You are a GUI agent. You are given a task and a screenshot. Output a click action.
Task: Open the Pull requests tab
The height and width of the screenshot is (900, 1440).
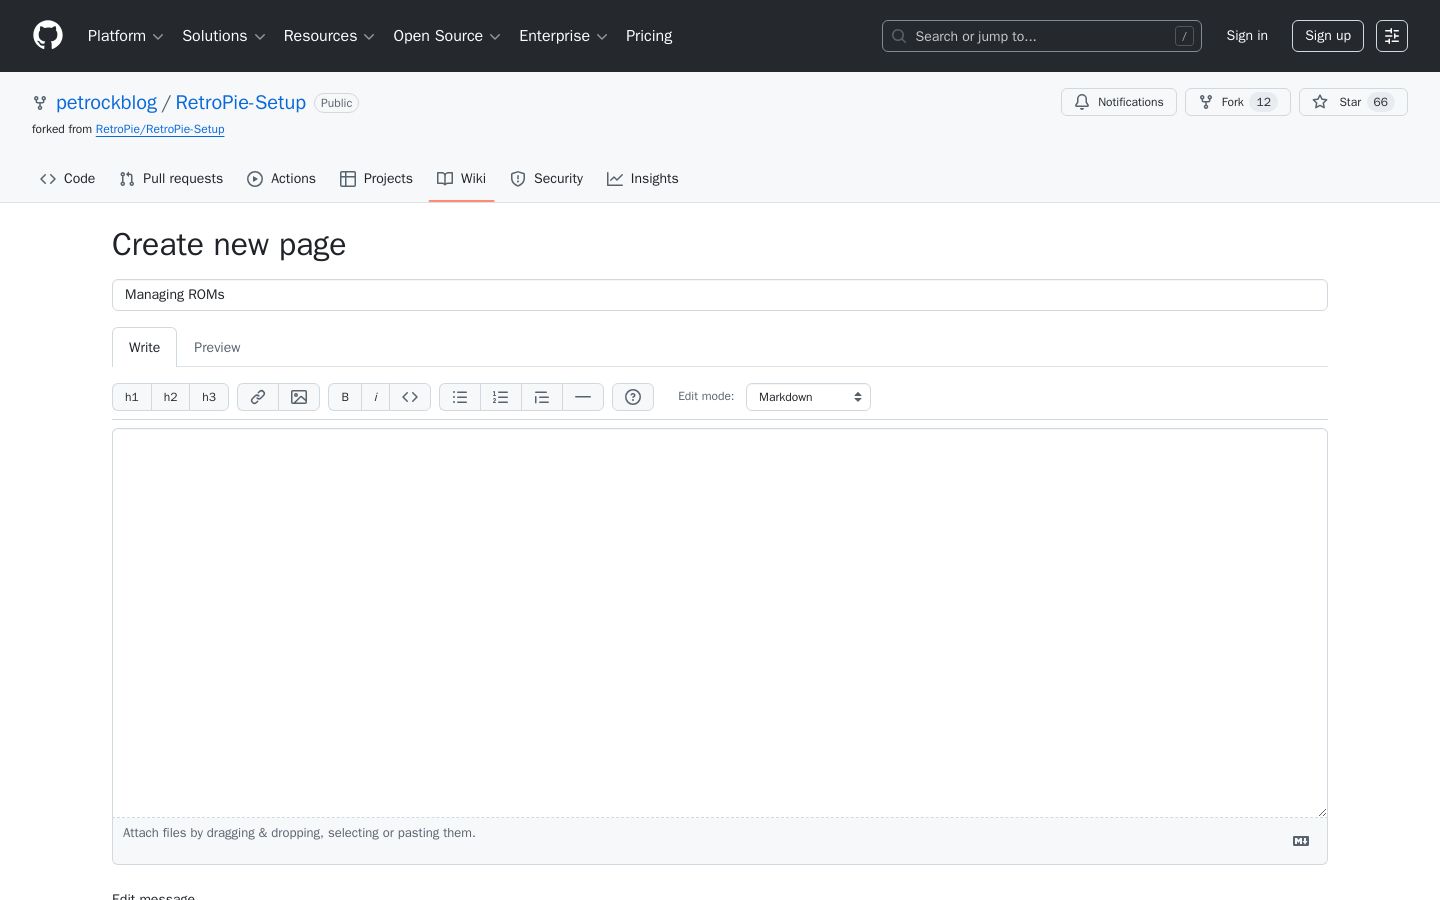click(171, 179)
